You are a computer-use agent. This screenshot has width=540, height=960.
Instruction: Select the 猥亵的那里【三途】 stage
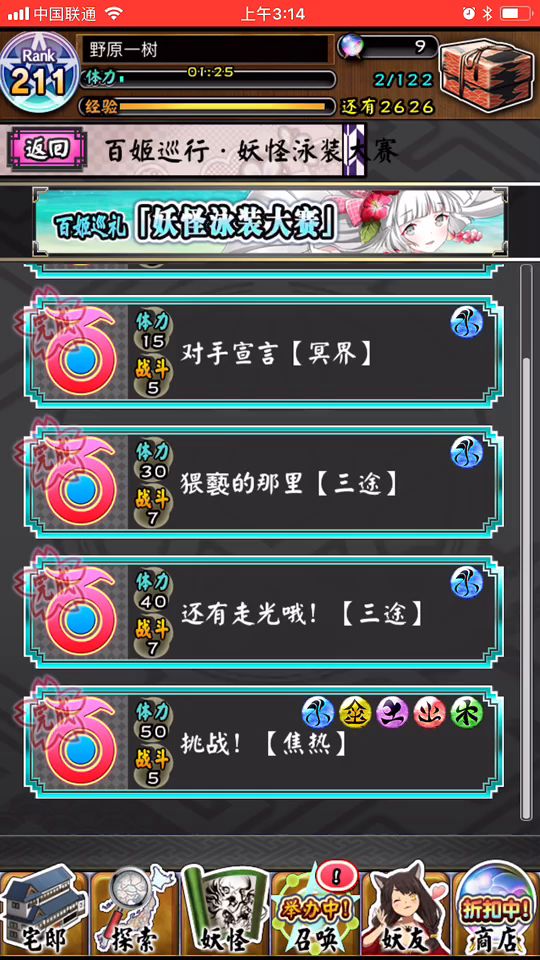264,482
